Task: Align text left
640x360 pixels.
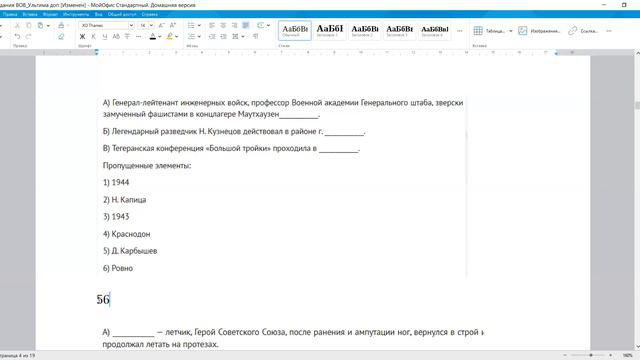Action: coord(212,25)
